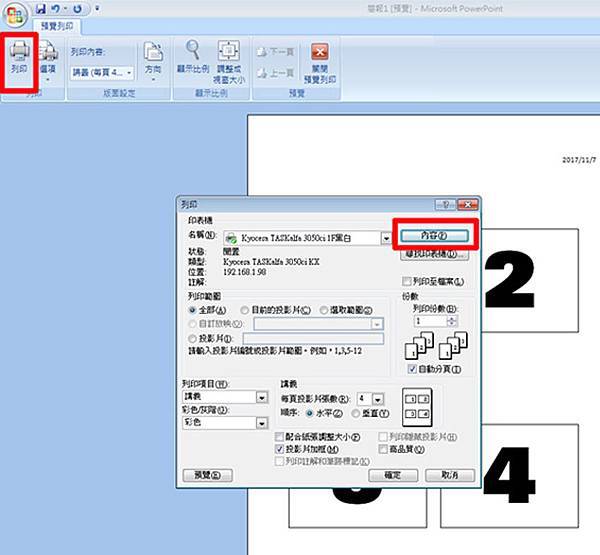Click the 尋找印表機 button
Viewport: 600px width, 555px height.
tap(434, 254)
